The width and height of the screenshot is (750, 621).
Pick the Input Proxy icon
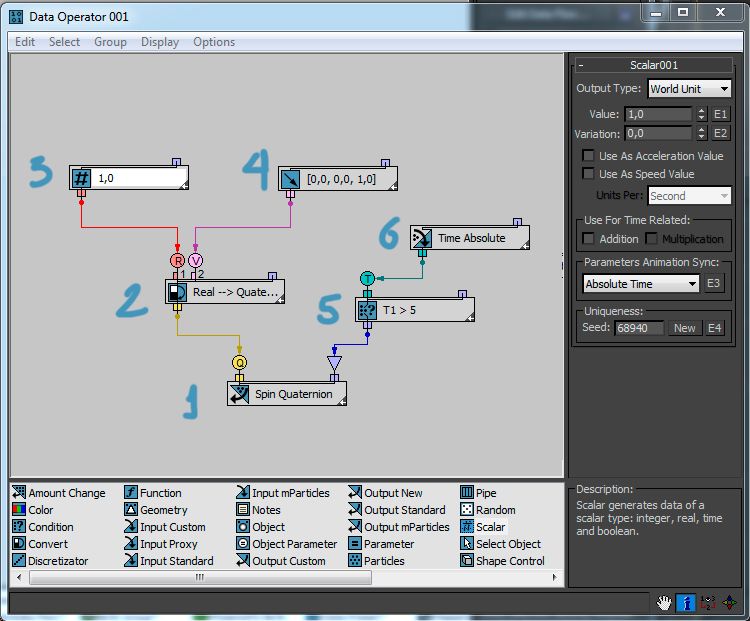tap(131, 543)
